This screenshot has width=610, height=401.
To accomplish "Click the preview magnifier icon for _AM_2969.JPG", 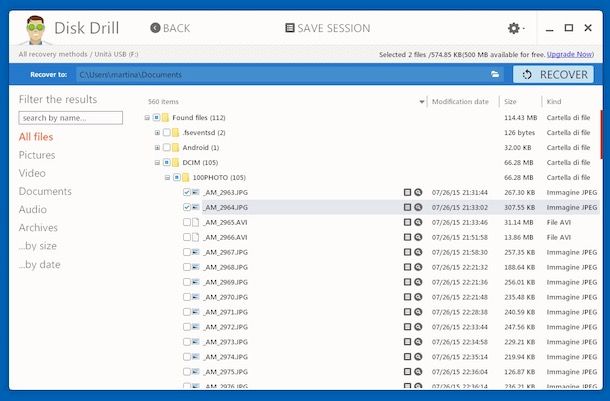I will [x=418, y=282].
